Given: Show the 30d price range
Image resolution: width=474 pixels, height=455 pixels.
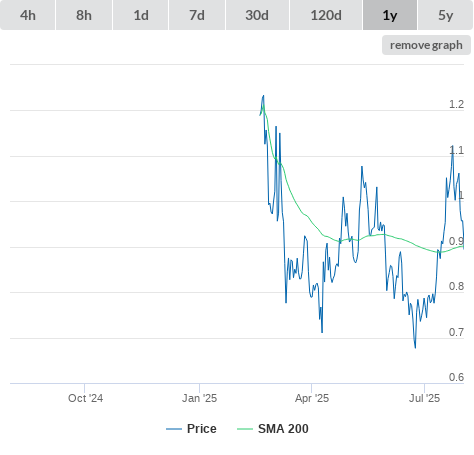Looking at the screenshot, I should pos(257,15).
